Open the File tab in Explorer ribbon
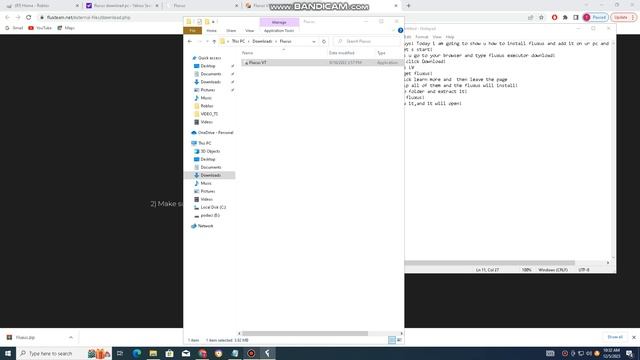The width and height of the screenshot is (640, 360). click(193, 31)
